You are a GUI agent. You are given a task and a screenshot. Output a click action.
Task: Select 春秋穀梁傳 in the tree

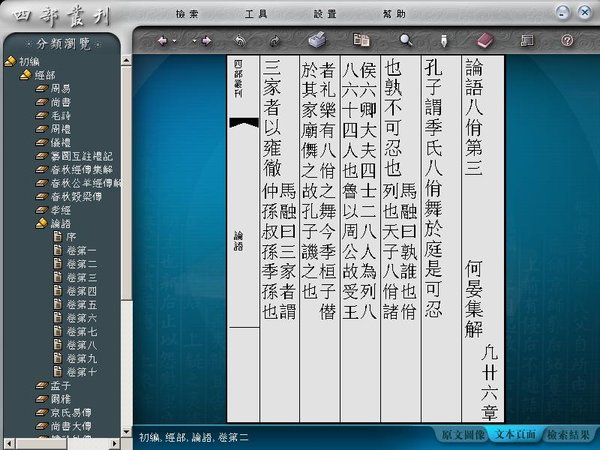76,197
